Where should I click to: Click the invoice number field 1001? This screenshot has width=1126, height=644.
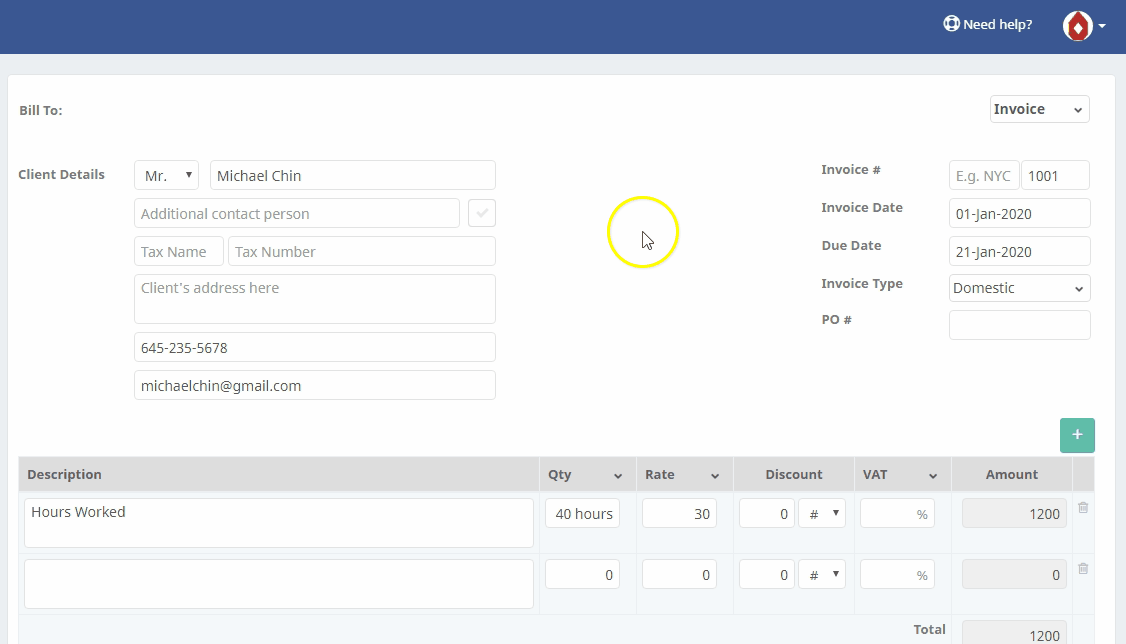1056,175
